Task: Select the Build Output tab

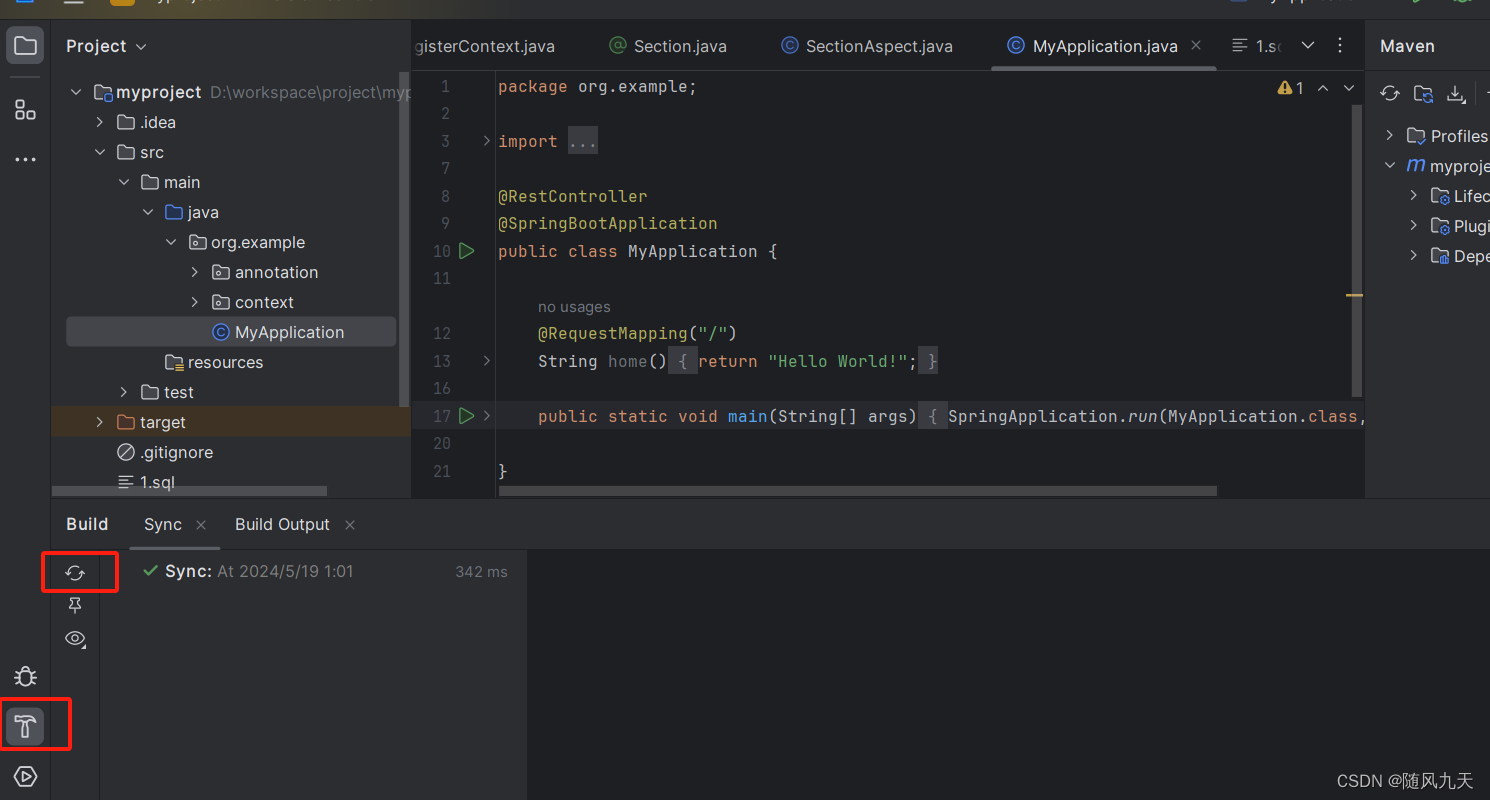Action: pyautogui.click(x=282, y=525)
